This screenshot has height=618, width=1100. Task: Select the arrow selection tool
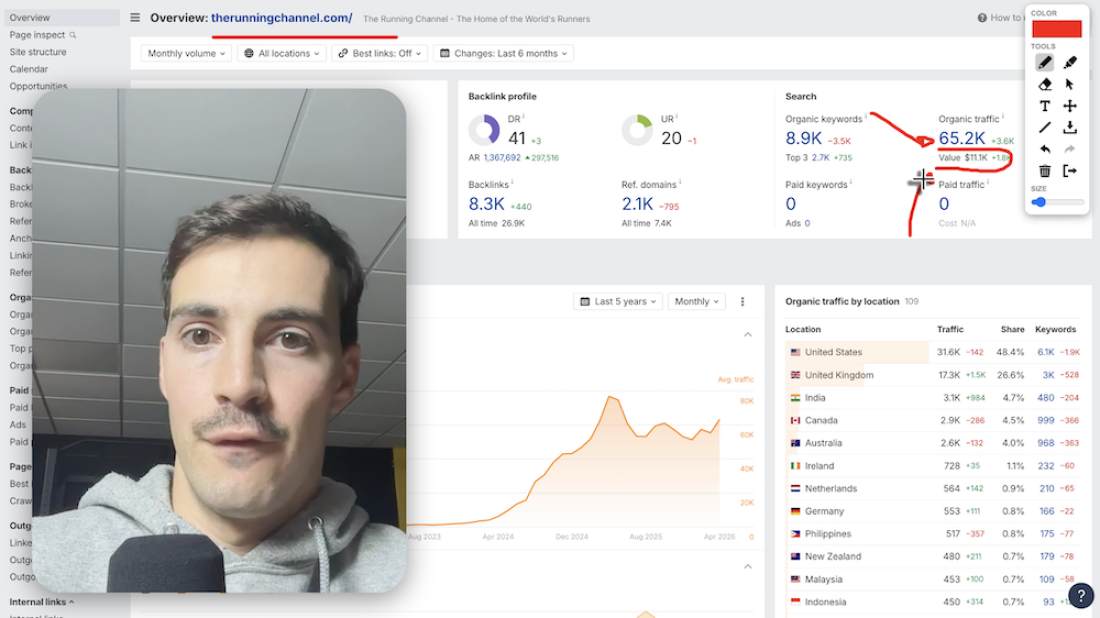[1069, 84]
